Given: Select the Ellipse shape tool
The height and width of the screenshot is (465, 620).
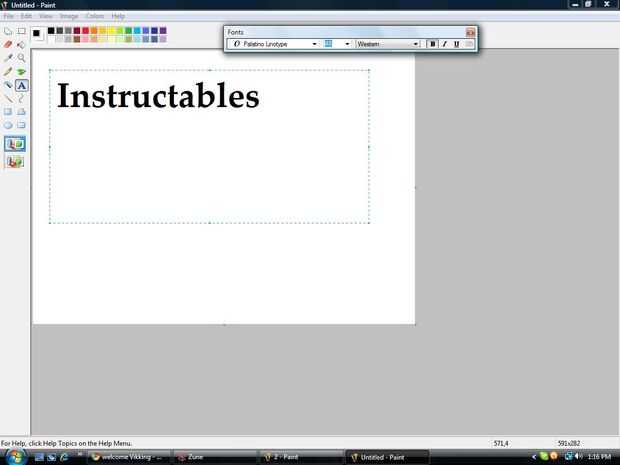Looking at the screenshot, I should pos(8,125).
